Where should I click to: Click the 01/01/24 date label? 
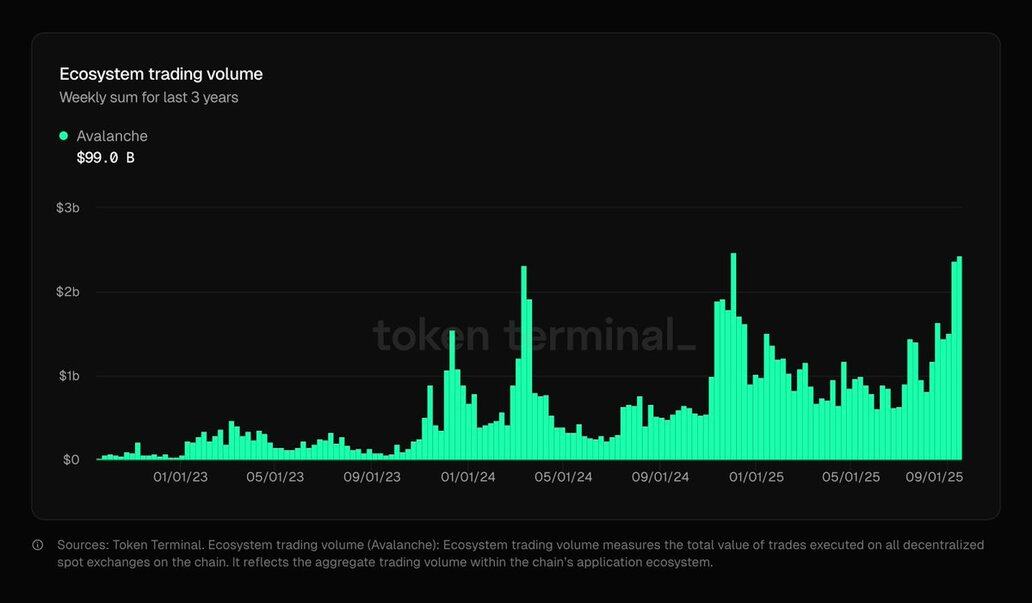point(468,477)
